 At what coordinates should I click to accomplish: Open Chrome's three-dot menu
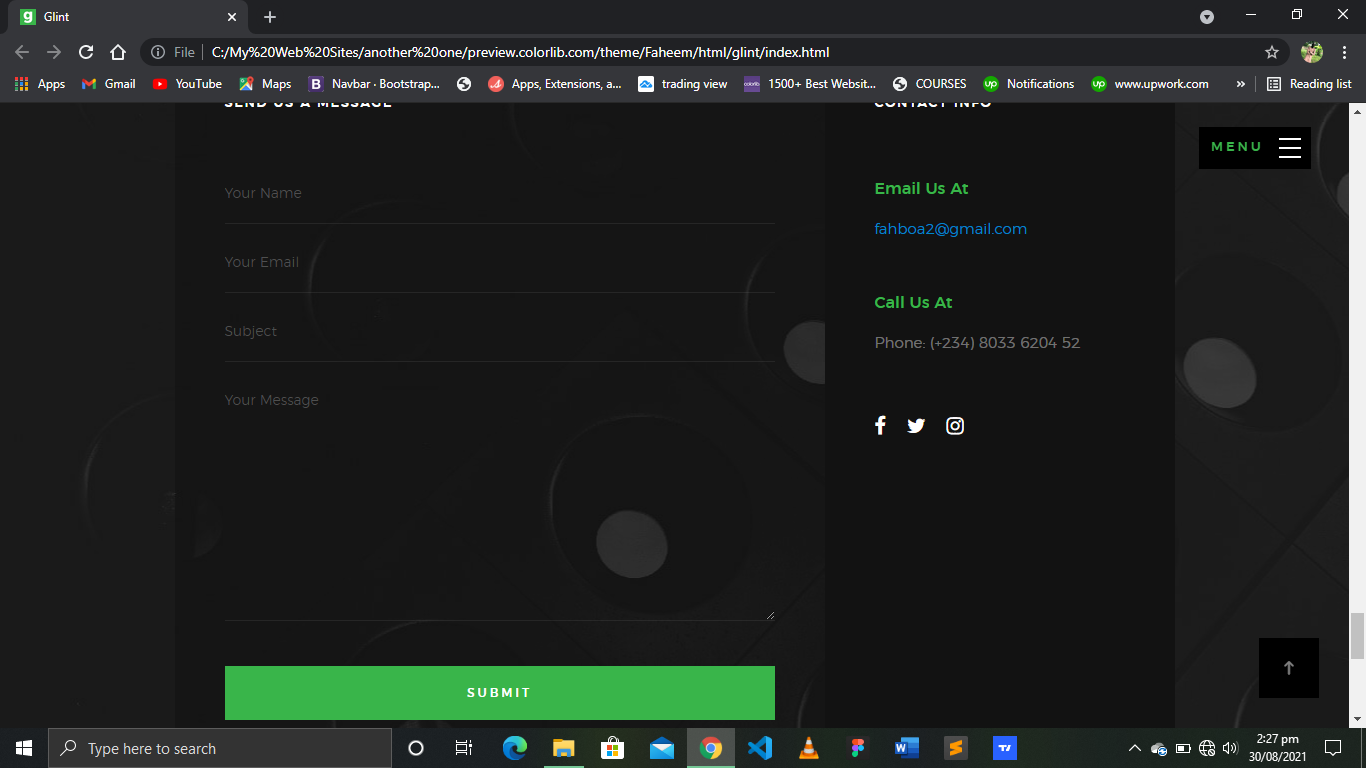click(x=1344, y=52)
